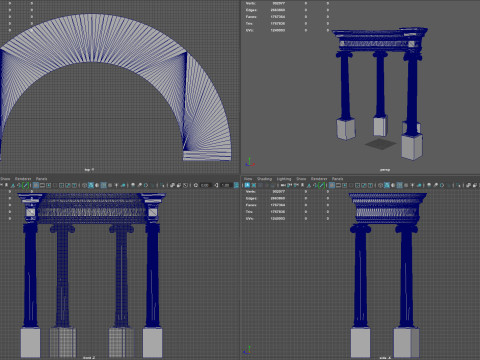Click use default material in side panel
Viewport: 480px width, 360px height.
click(x=393, y=185)
